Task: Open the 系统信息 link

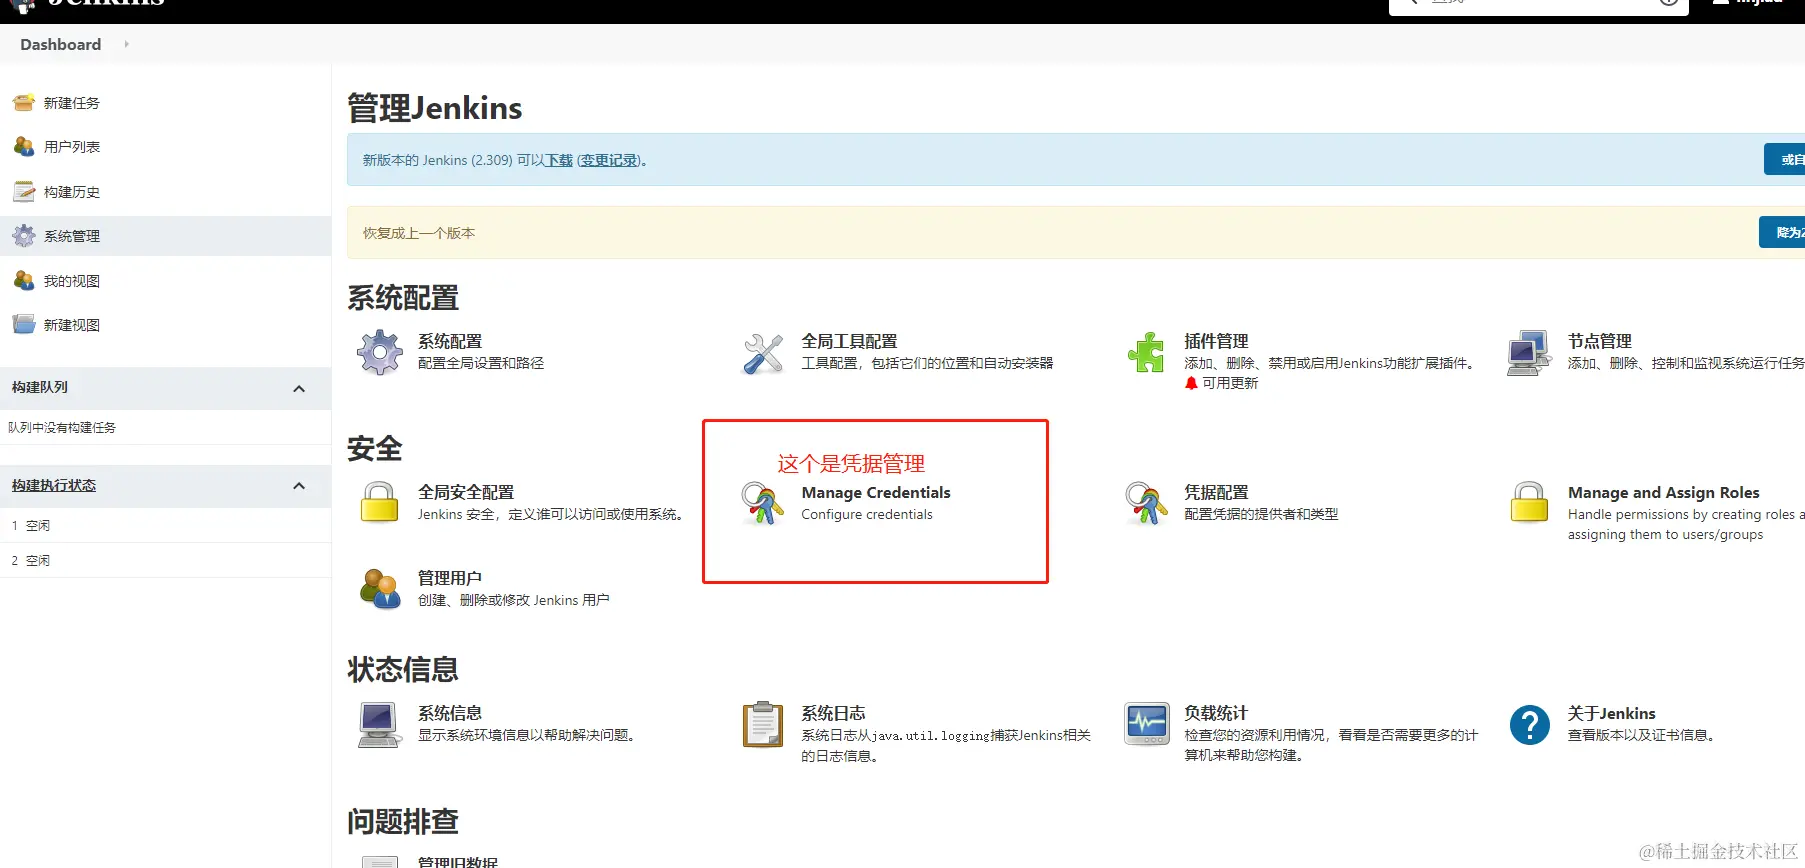Action: tap(450, 713)
